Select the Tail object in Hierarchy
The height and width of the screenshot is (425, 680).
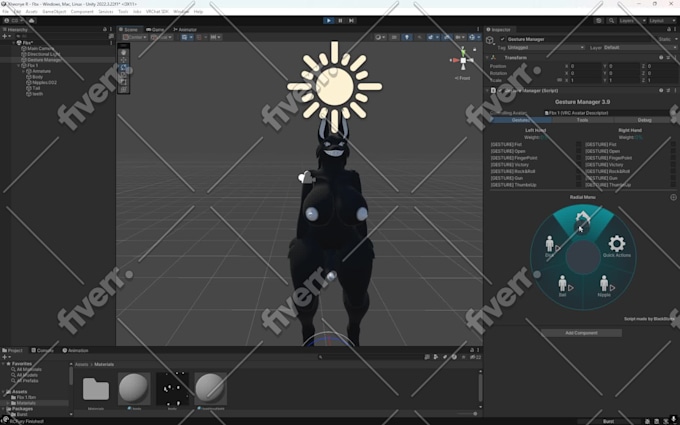pos(36,88)
